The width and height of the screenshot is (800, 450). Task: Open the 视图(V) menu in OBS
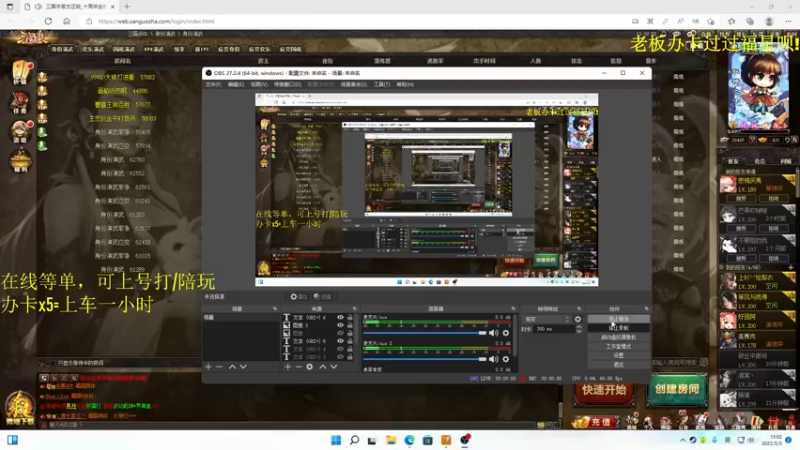tap(259, 84)
